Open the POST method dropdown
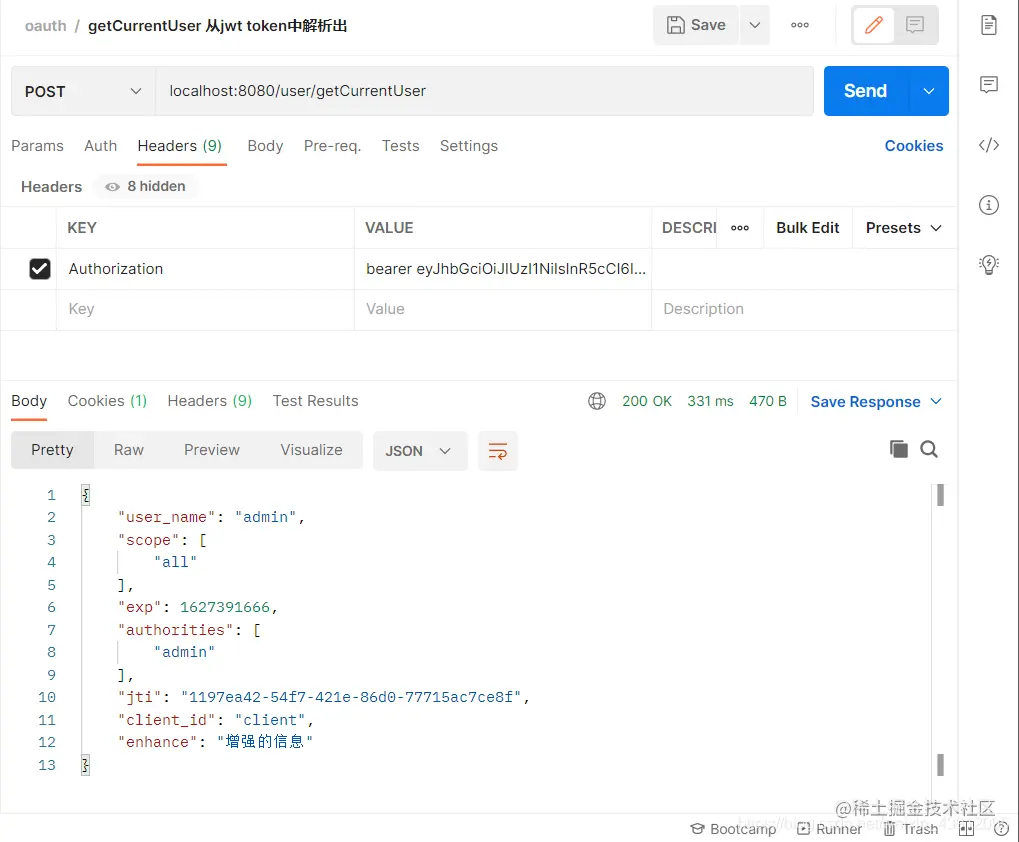1019x842 pixels. coord(83,91)
